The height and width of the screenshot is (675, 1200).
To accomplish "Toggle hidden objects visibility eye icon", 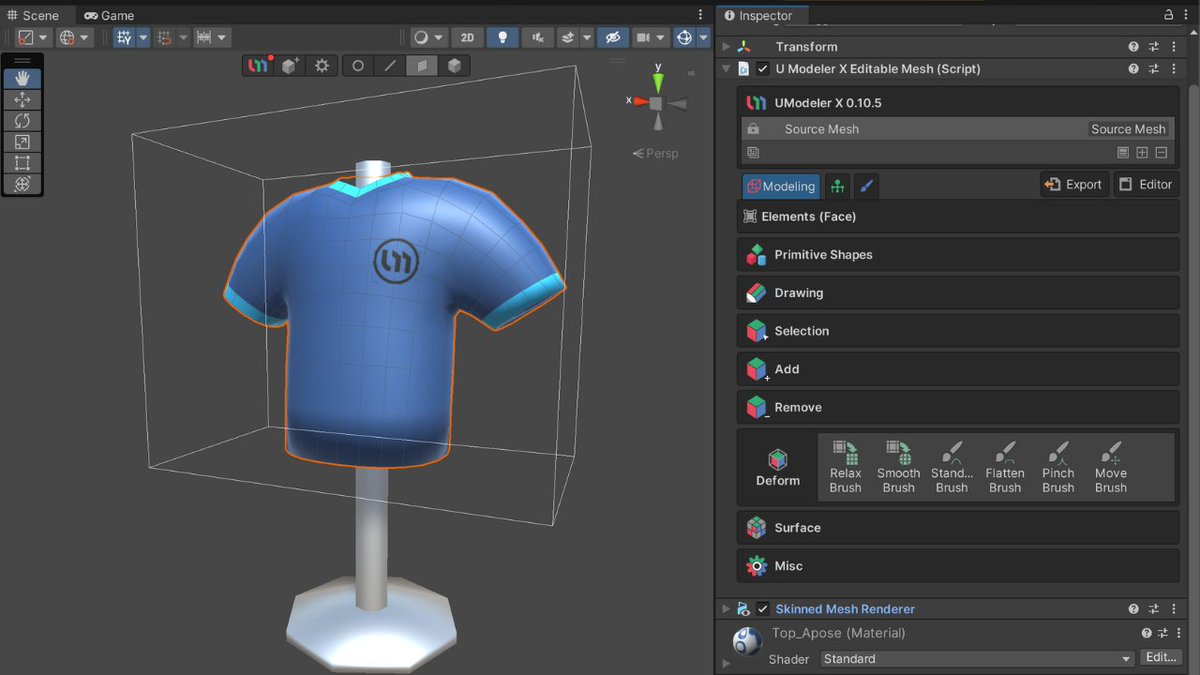I will [x=612, y=37].
